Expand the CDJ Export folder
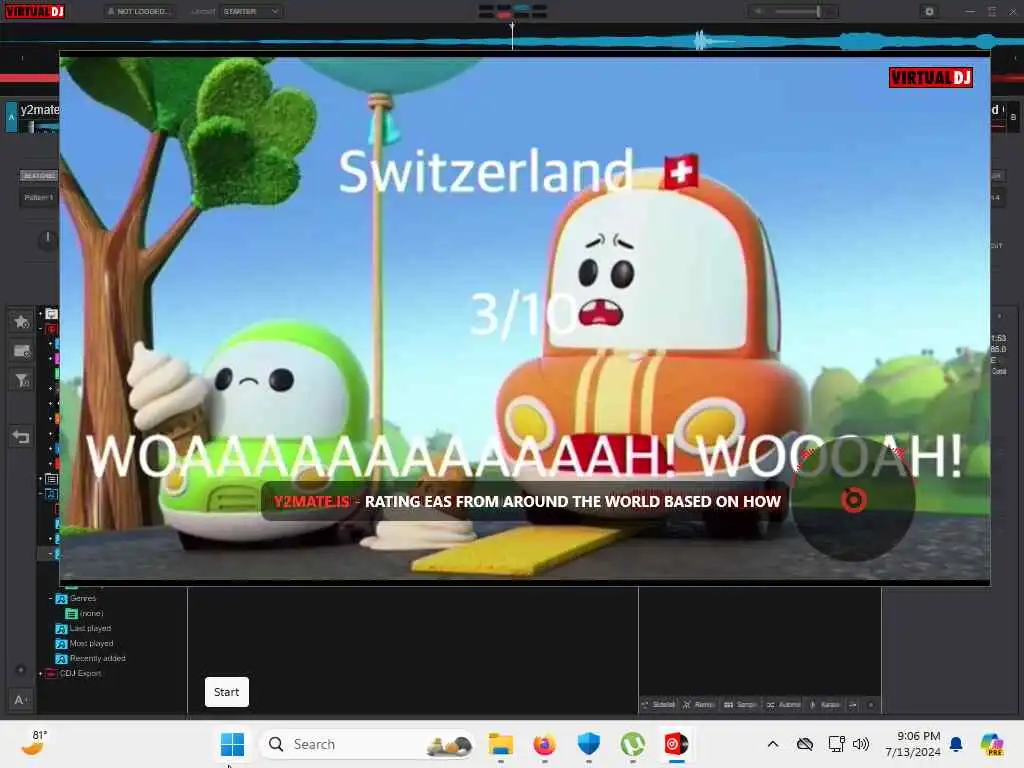The image size is (1024, 768). pos(40,673)
